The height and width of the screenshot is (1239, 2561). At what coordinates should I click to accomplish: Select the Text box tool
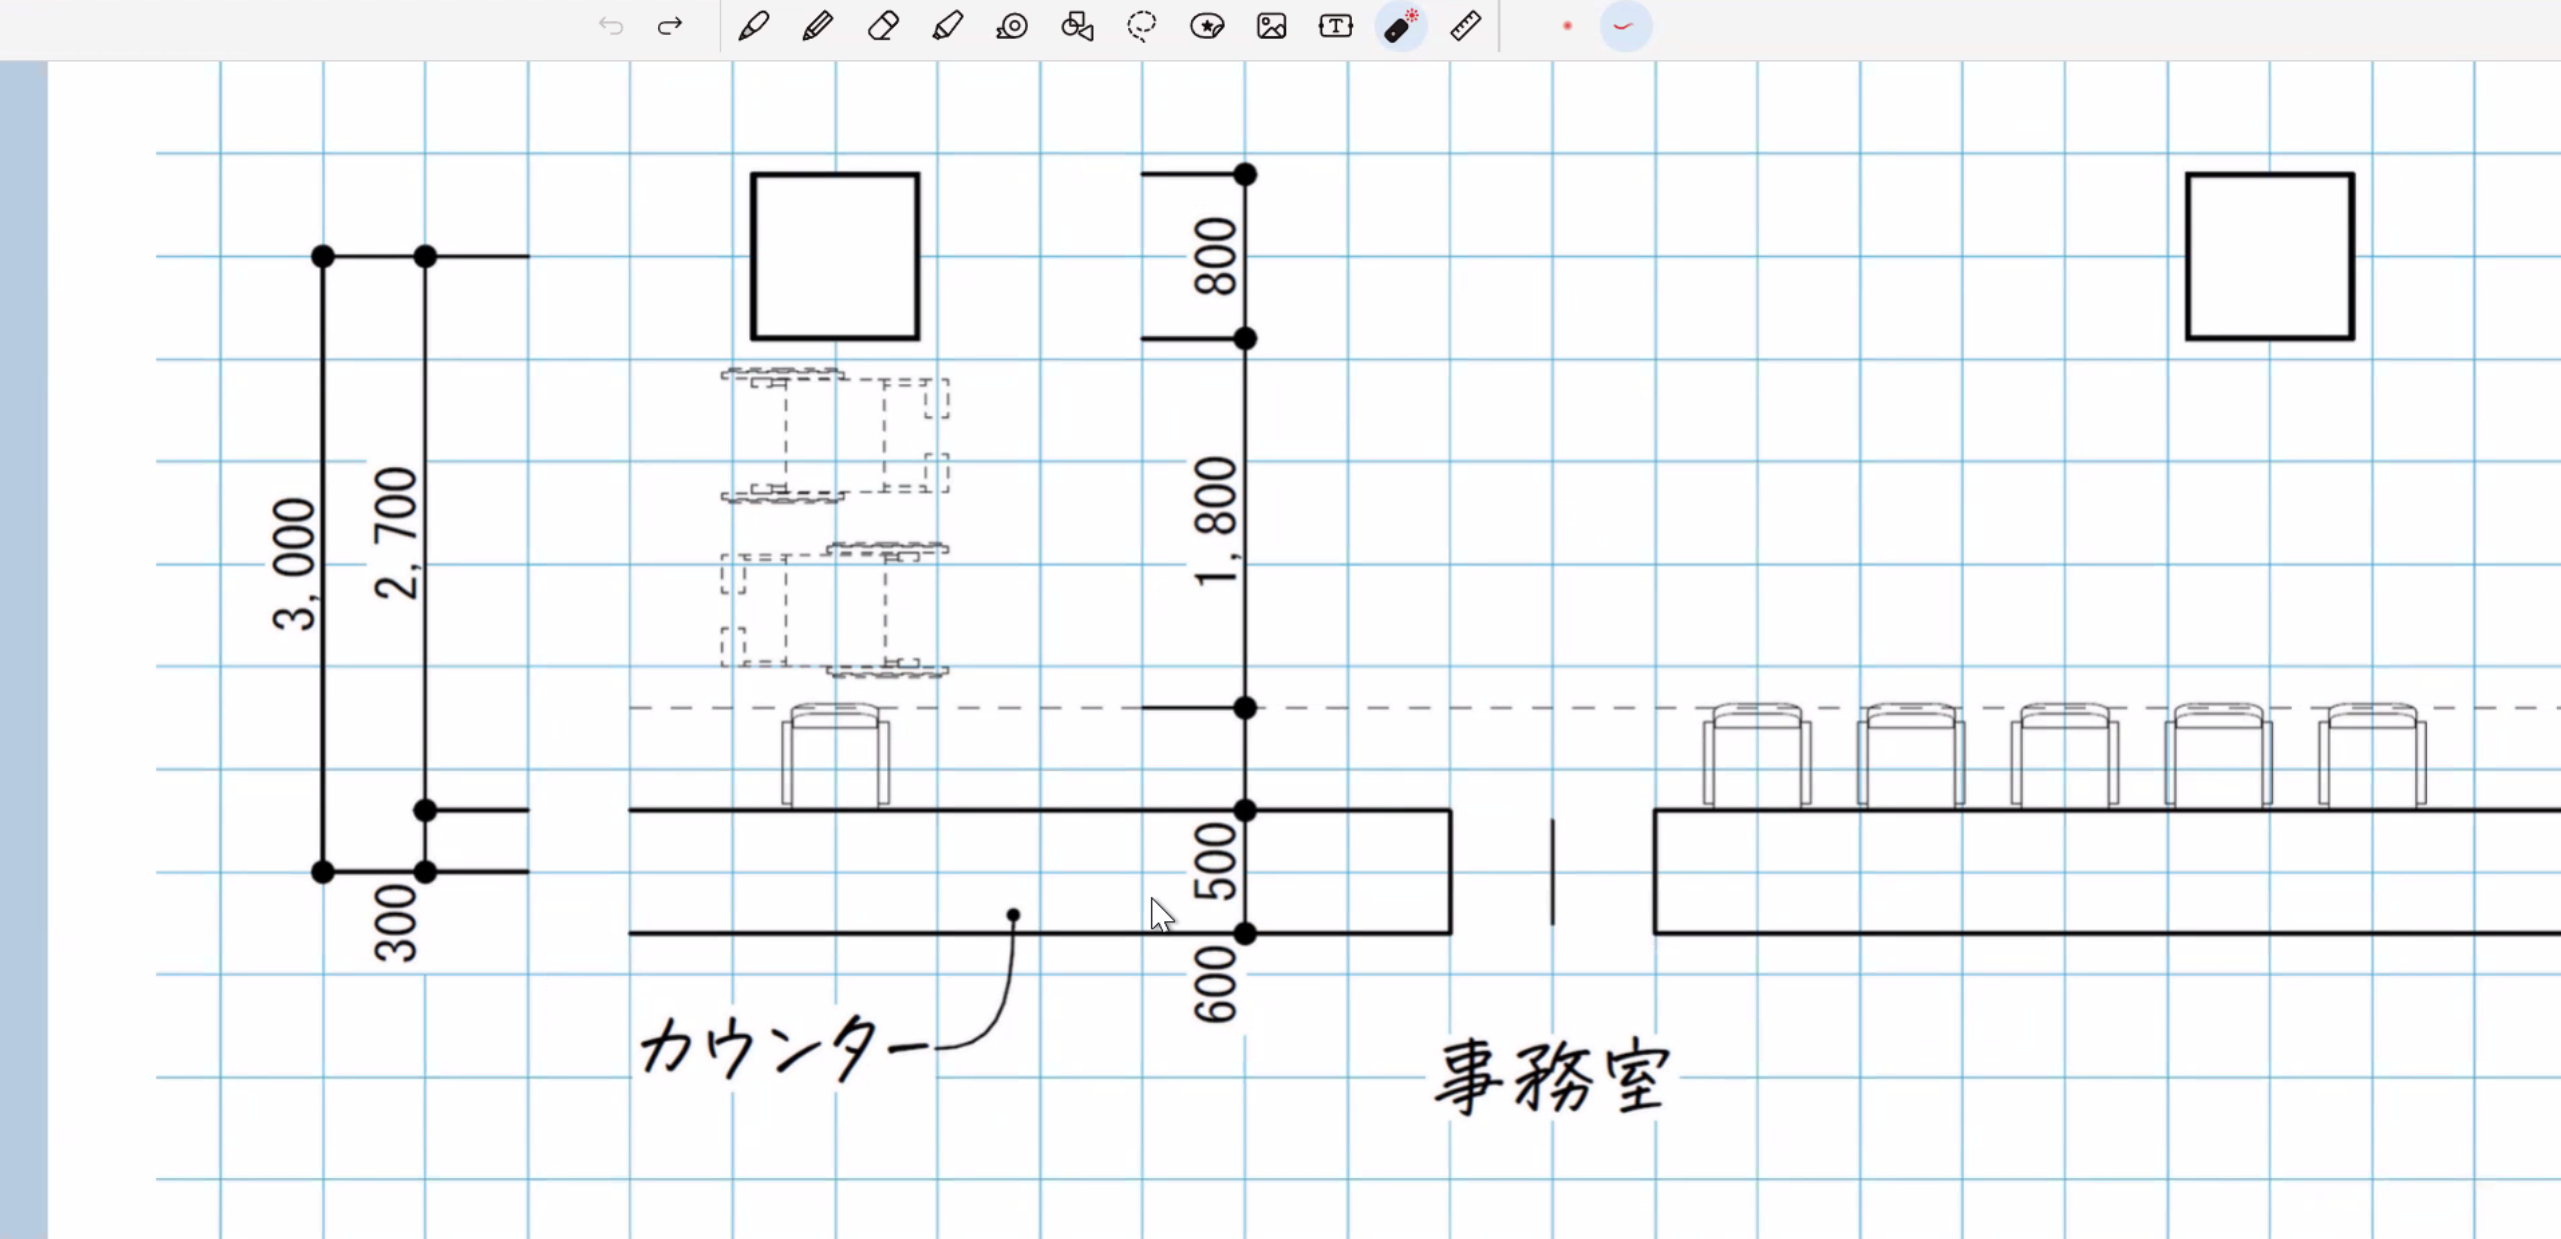pyautogui.click(x=1335, y=26)
